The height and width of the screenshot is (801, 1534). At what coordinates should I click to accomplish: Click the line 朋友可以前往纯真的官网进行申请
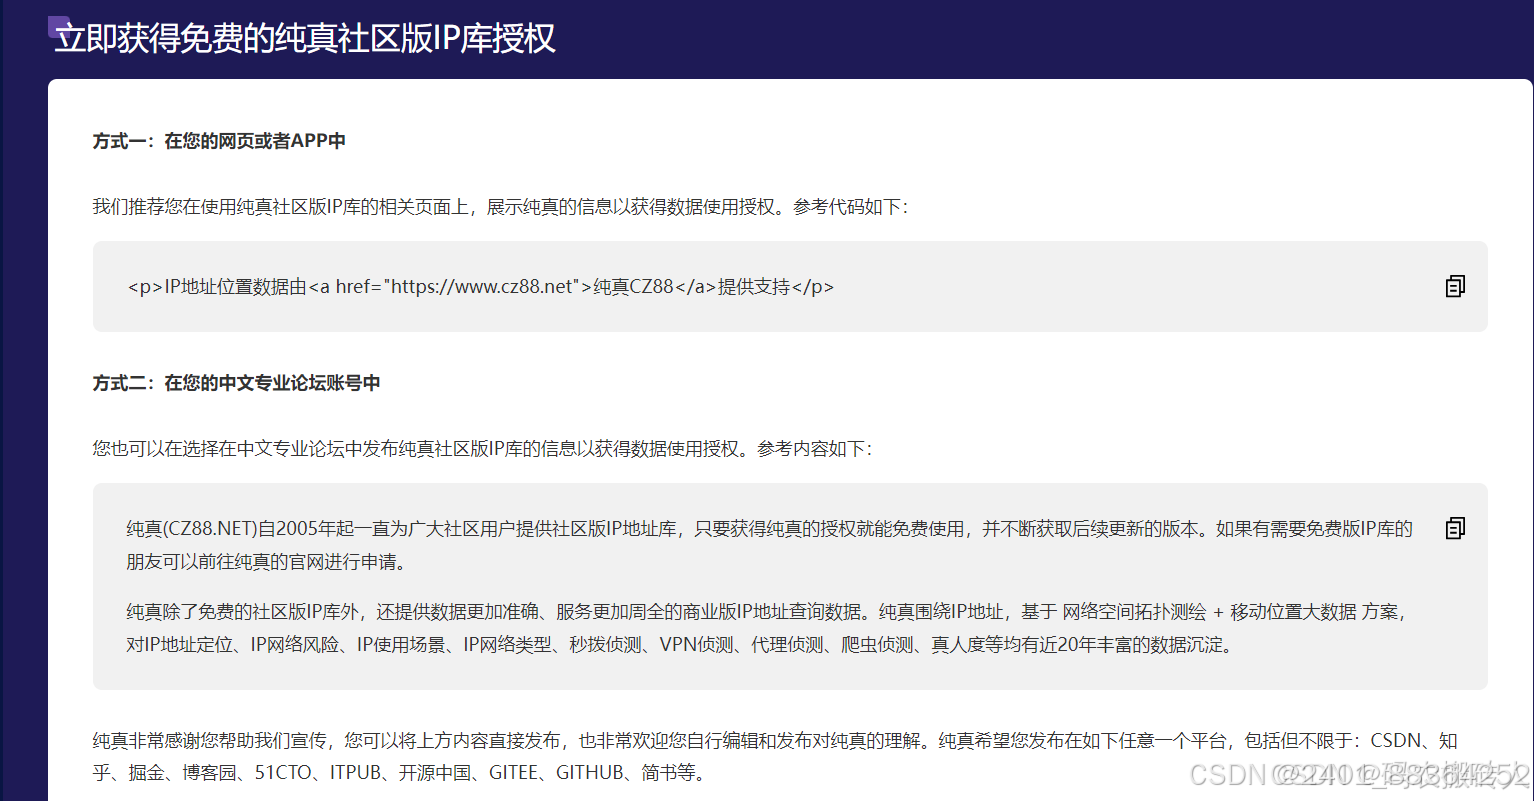pos(266,562)
